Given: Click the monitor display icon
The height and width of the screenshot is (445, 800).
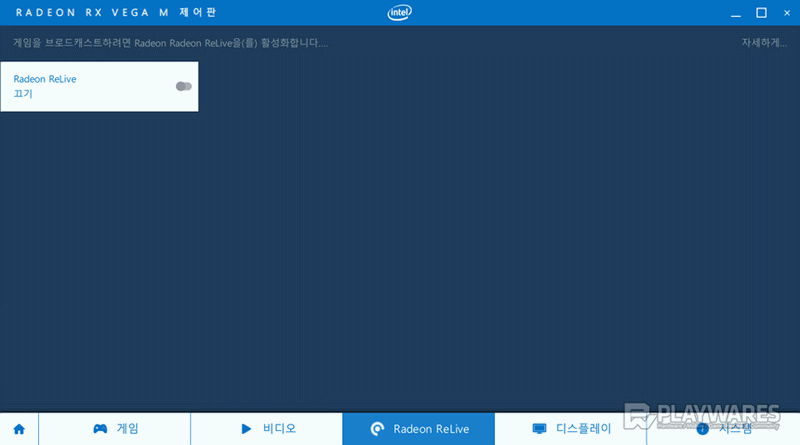Looking at the screenshot, I should (540, 429).
